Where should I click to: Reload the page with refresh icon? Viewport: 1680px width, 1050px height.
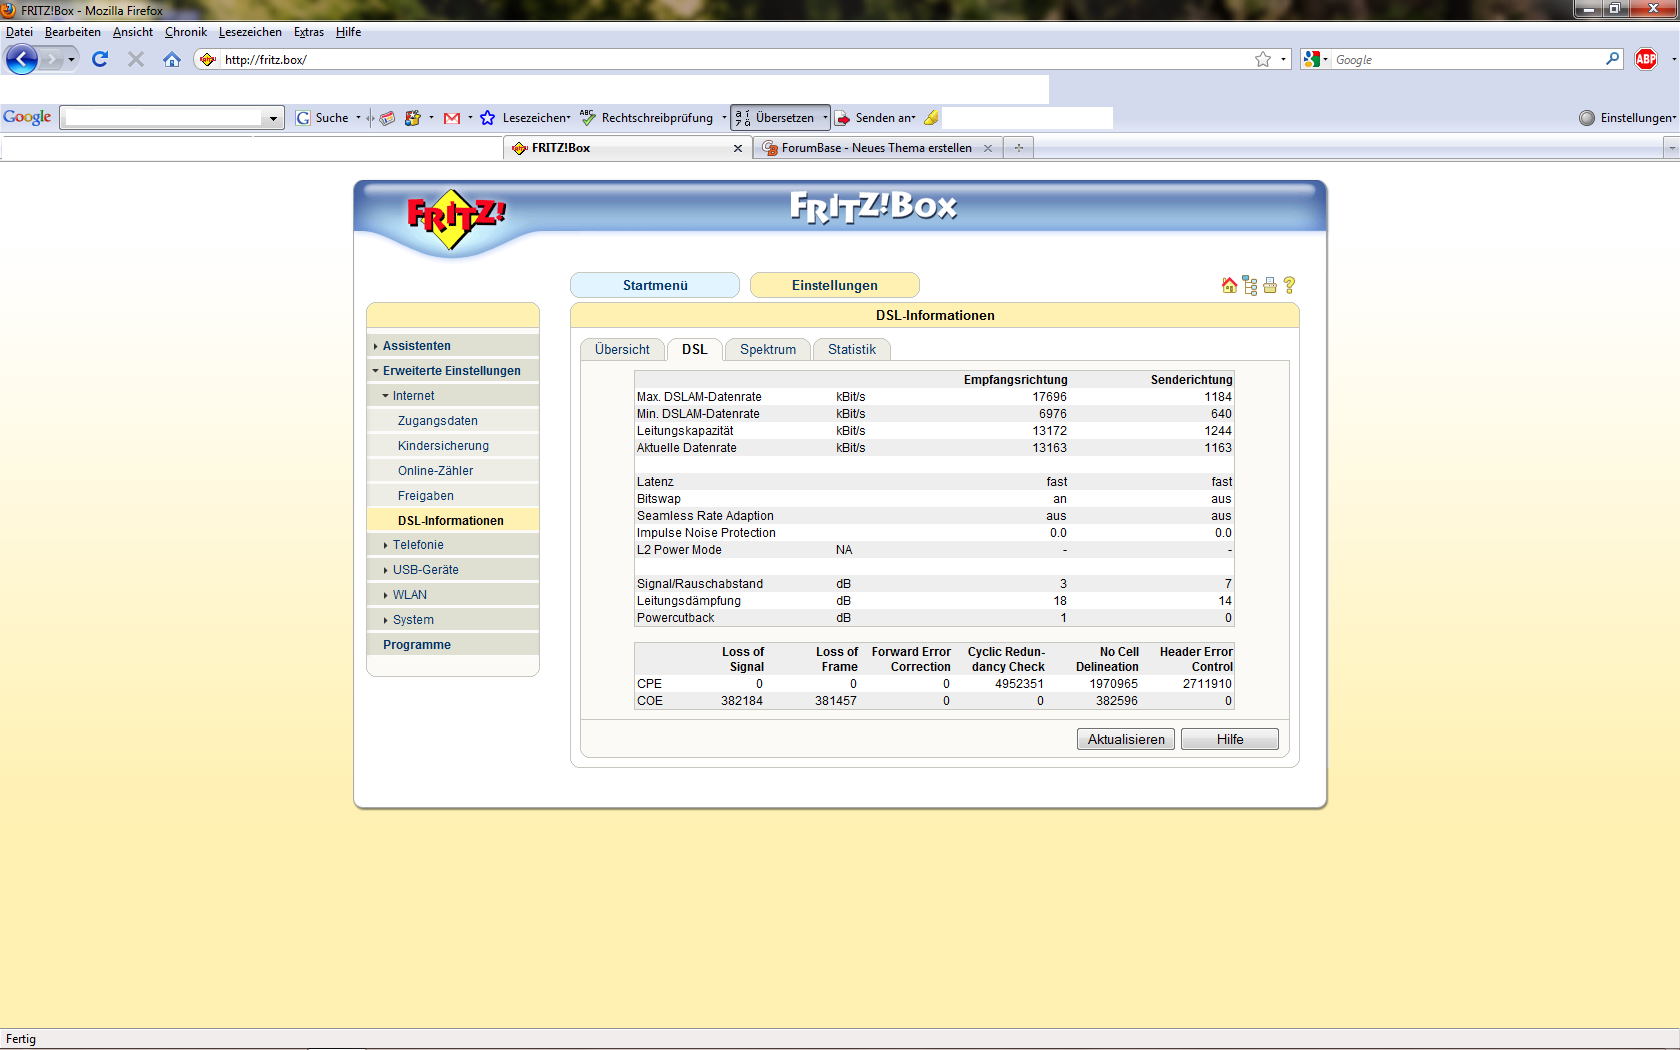pos(99,59)
